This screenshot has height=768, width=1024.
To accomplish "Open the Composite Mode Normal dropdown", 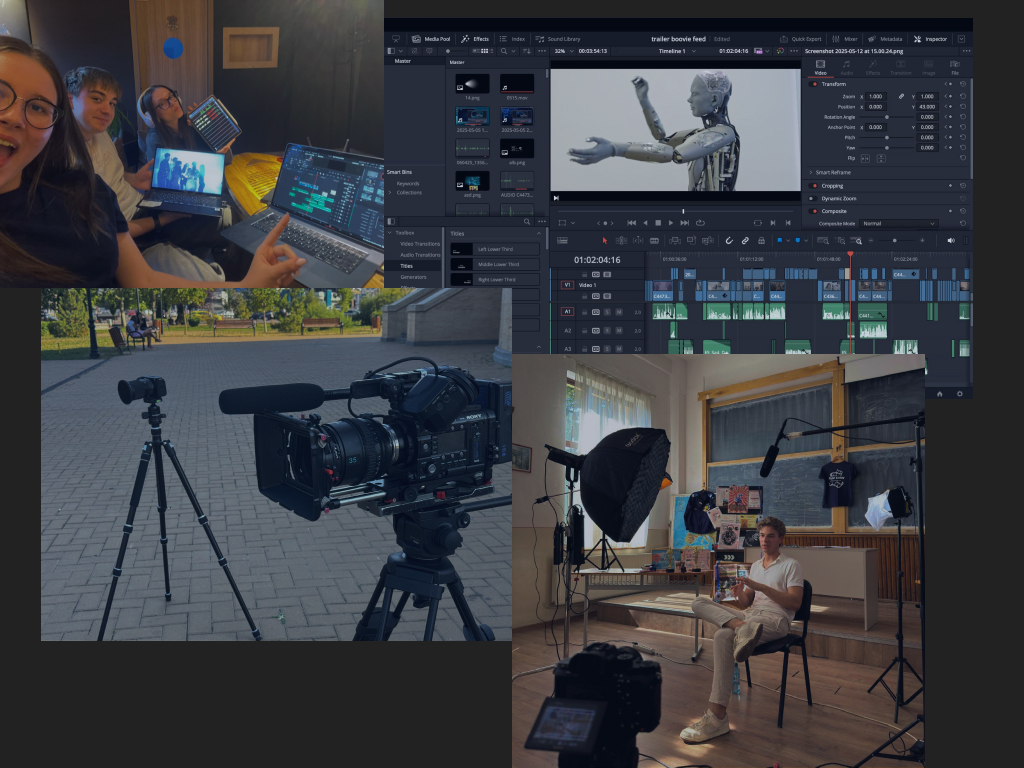I will [x=899, y=223].
